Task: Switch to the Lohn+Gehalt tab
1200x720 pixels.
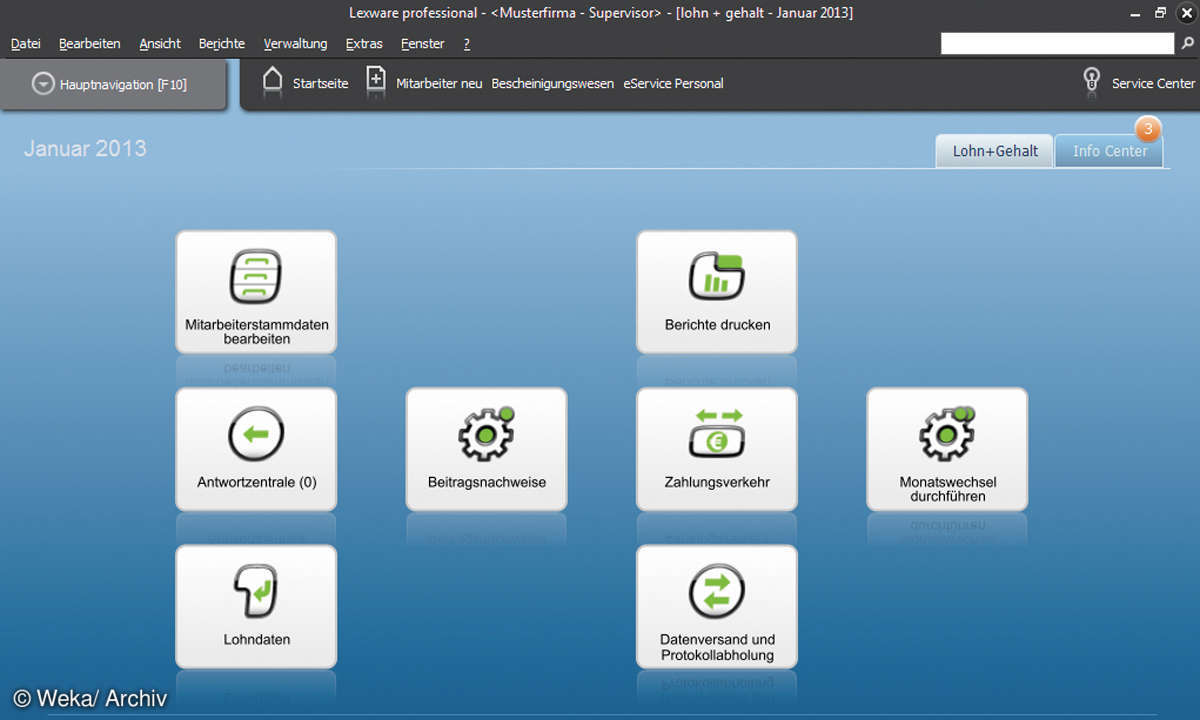Action: tap(995, 151)
